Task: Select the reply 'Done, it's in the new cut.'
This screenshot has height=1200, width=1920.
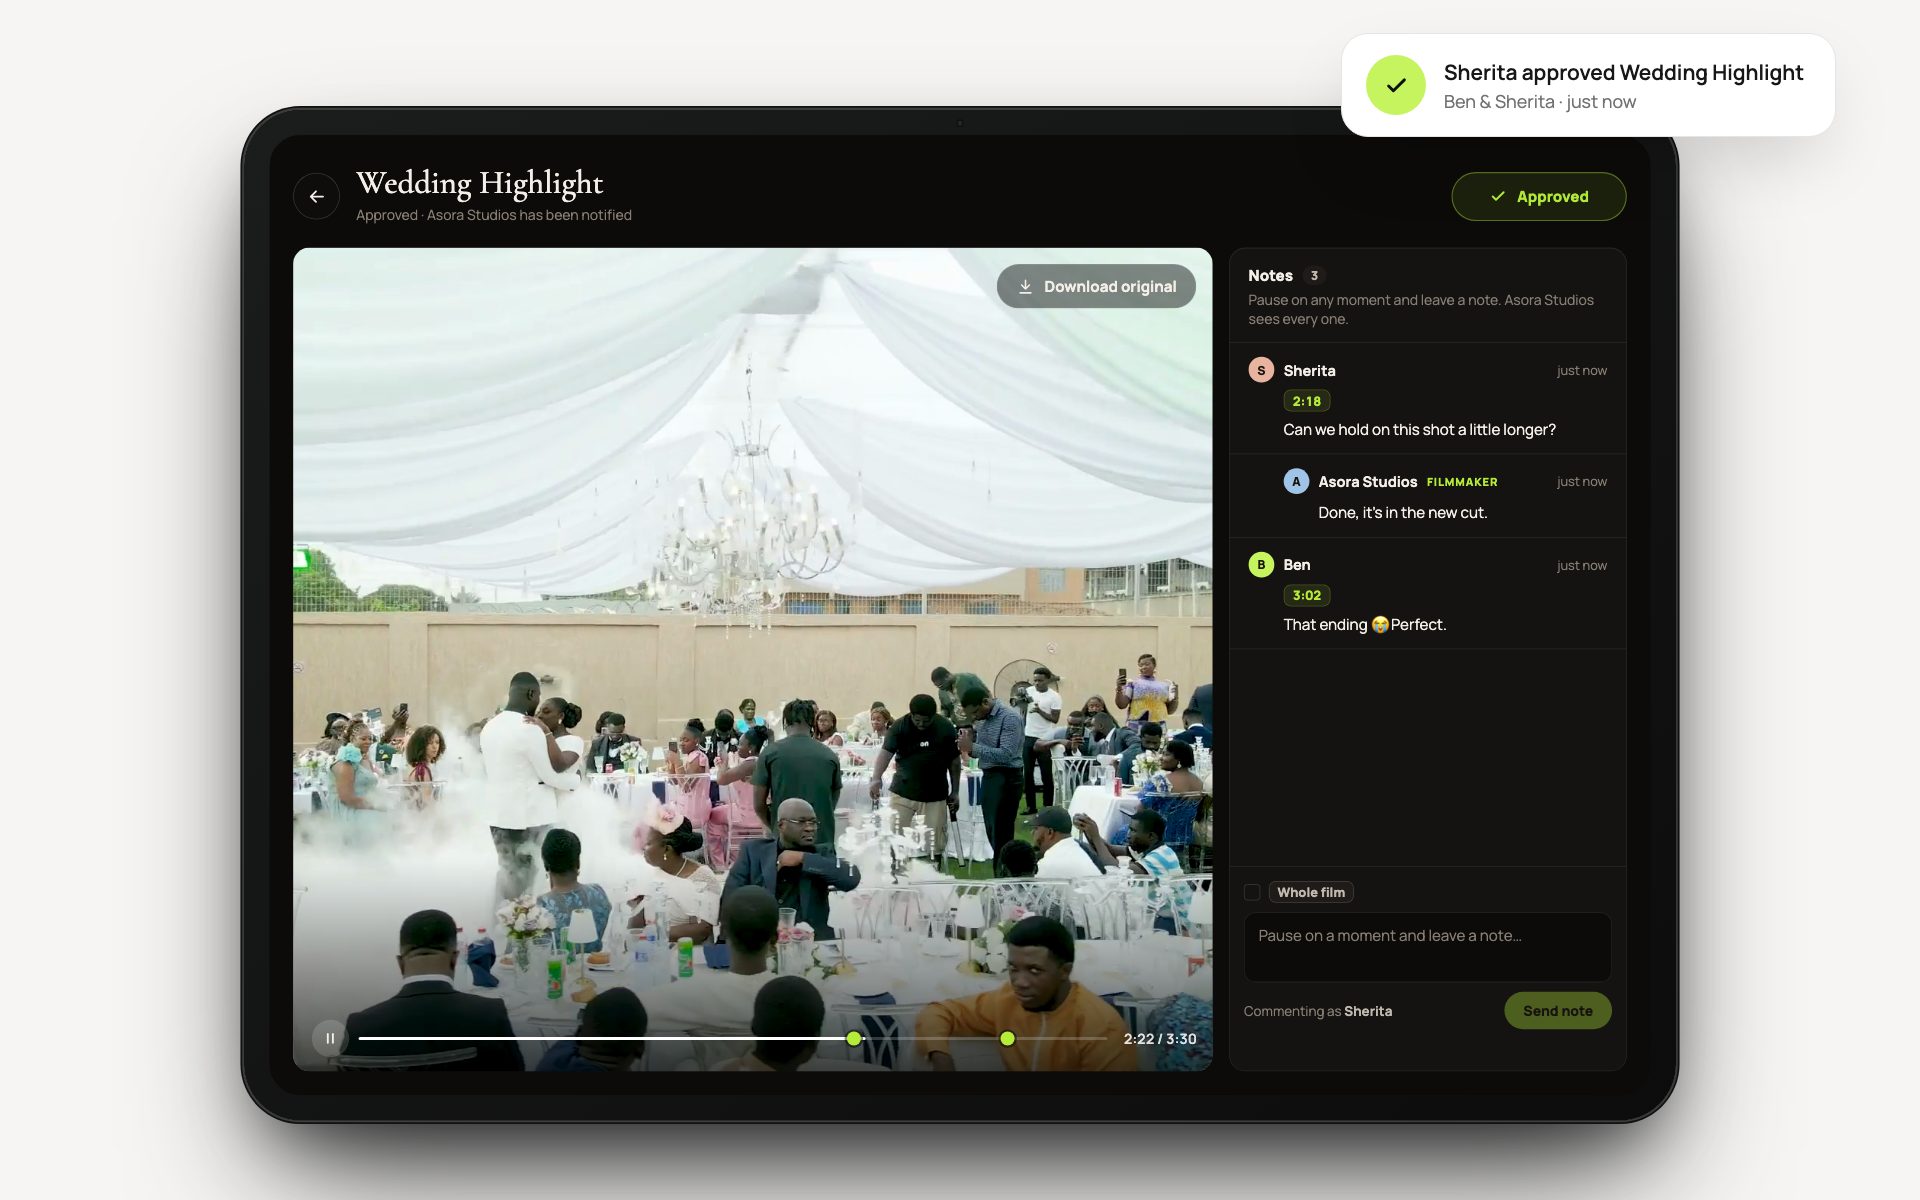Action: coord(1402,512)
